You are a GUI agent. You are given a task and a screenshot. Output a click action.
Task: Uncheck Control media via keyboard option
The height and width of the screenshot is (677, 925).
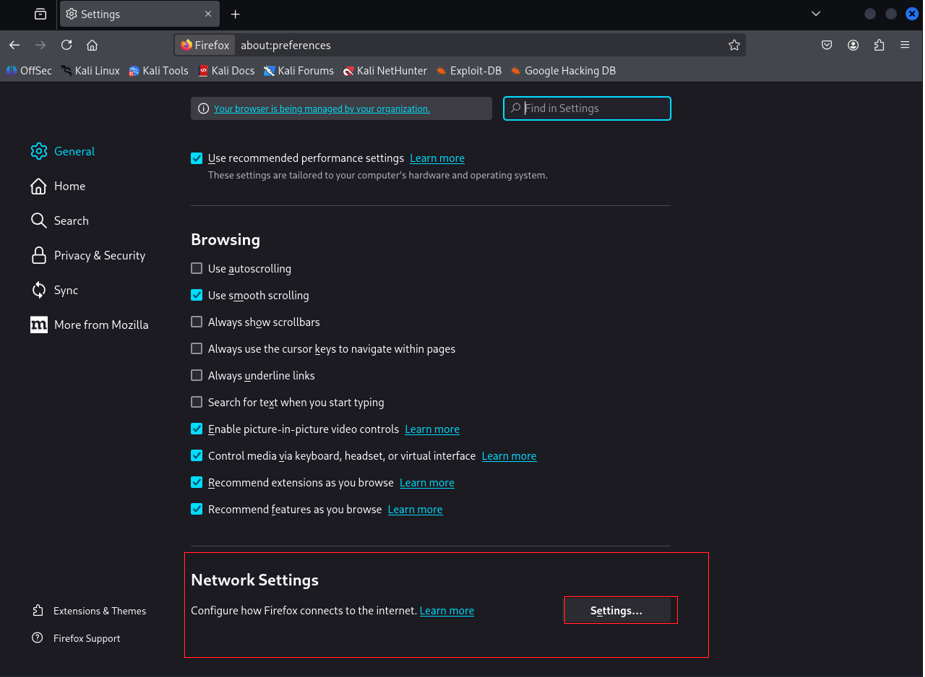pos(196,456)
